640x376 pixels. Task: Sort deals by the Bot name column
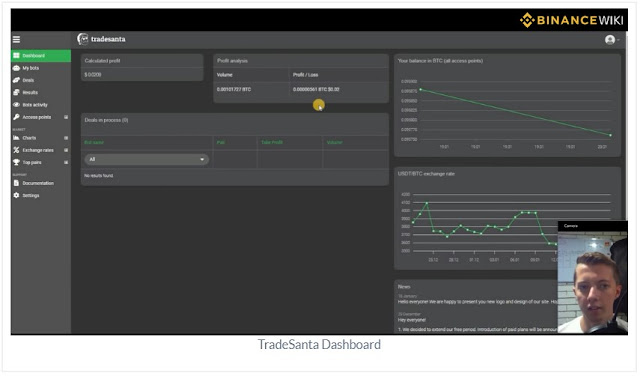tap(94, 142)
